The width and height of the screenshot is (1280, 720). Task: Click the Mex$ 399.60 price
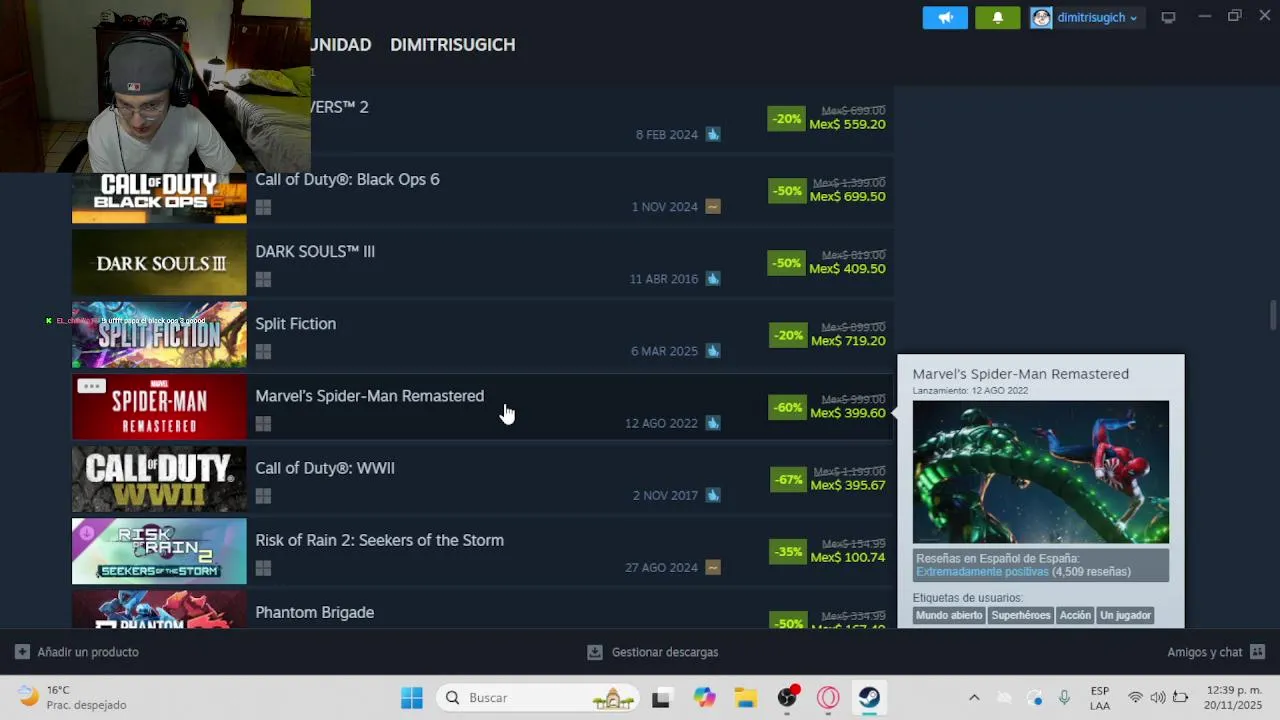[847, 413]
